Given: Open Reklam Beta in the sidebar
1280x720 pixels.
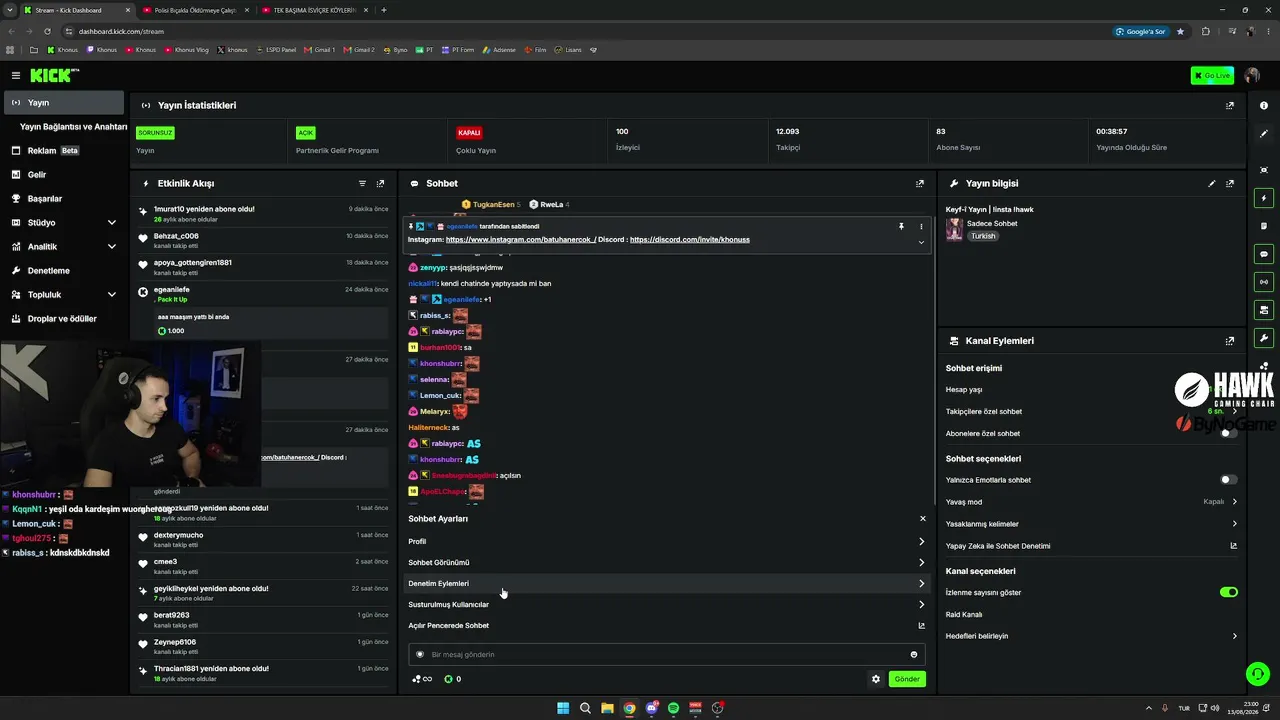Looking at the screenshot, I should coord(63,151).
